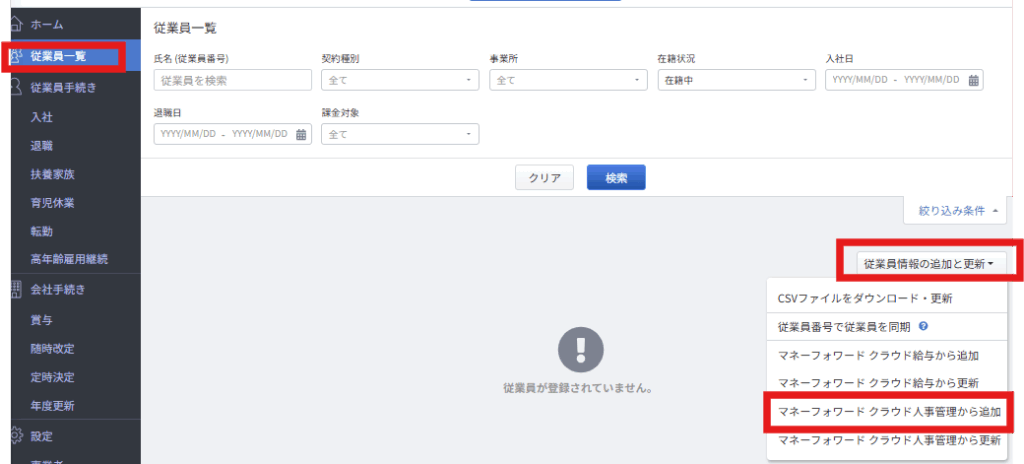Open calendar icon in 退職日 field
1024x464 pixels.
coord(301,134)
